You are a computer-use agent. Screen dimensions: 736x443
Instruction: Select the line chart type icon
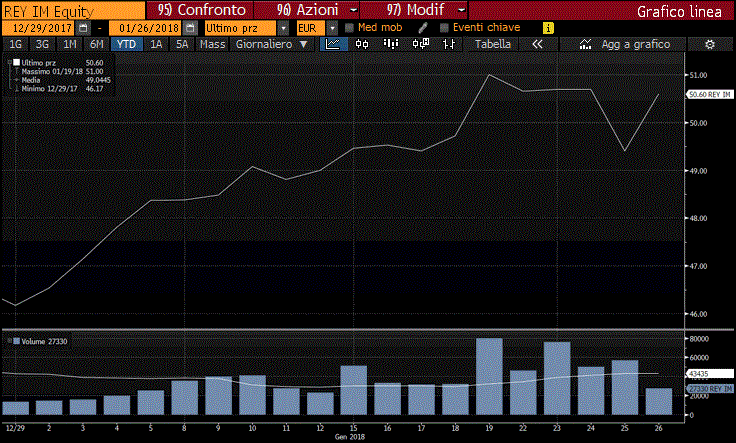point(331,45)
